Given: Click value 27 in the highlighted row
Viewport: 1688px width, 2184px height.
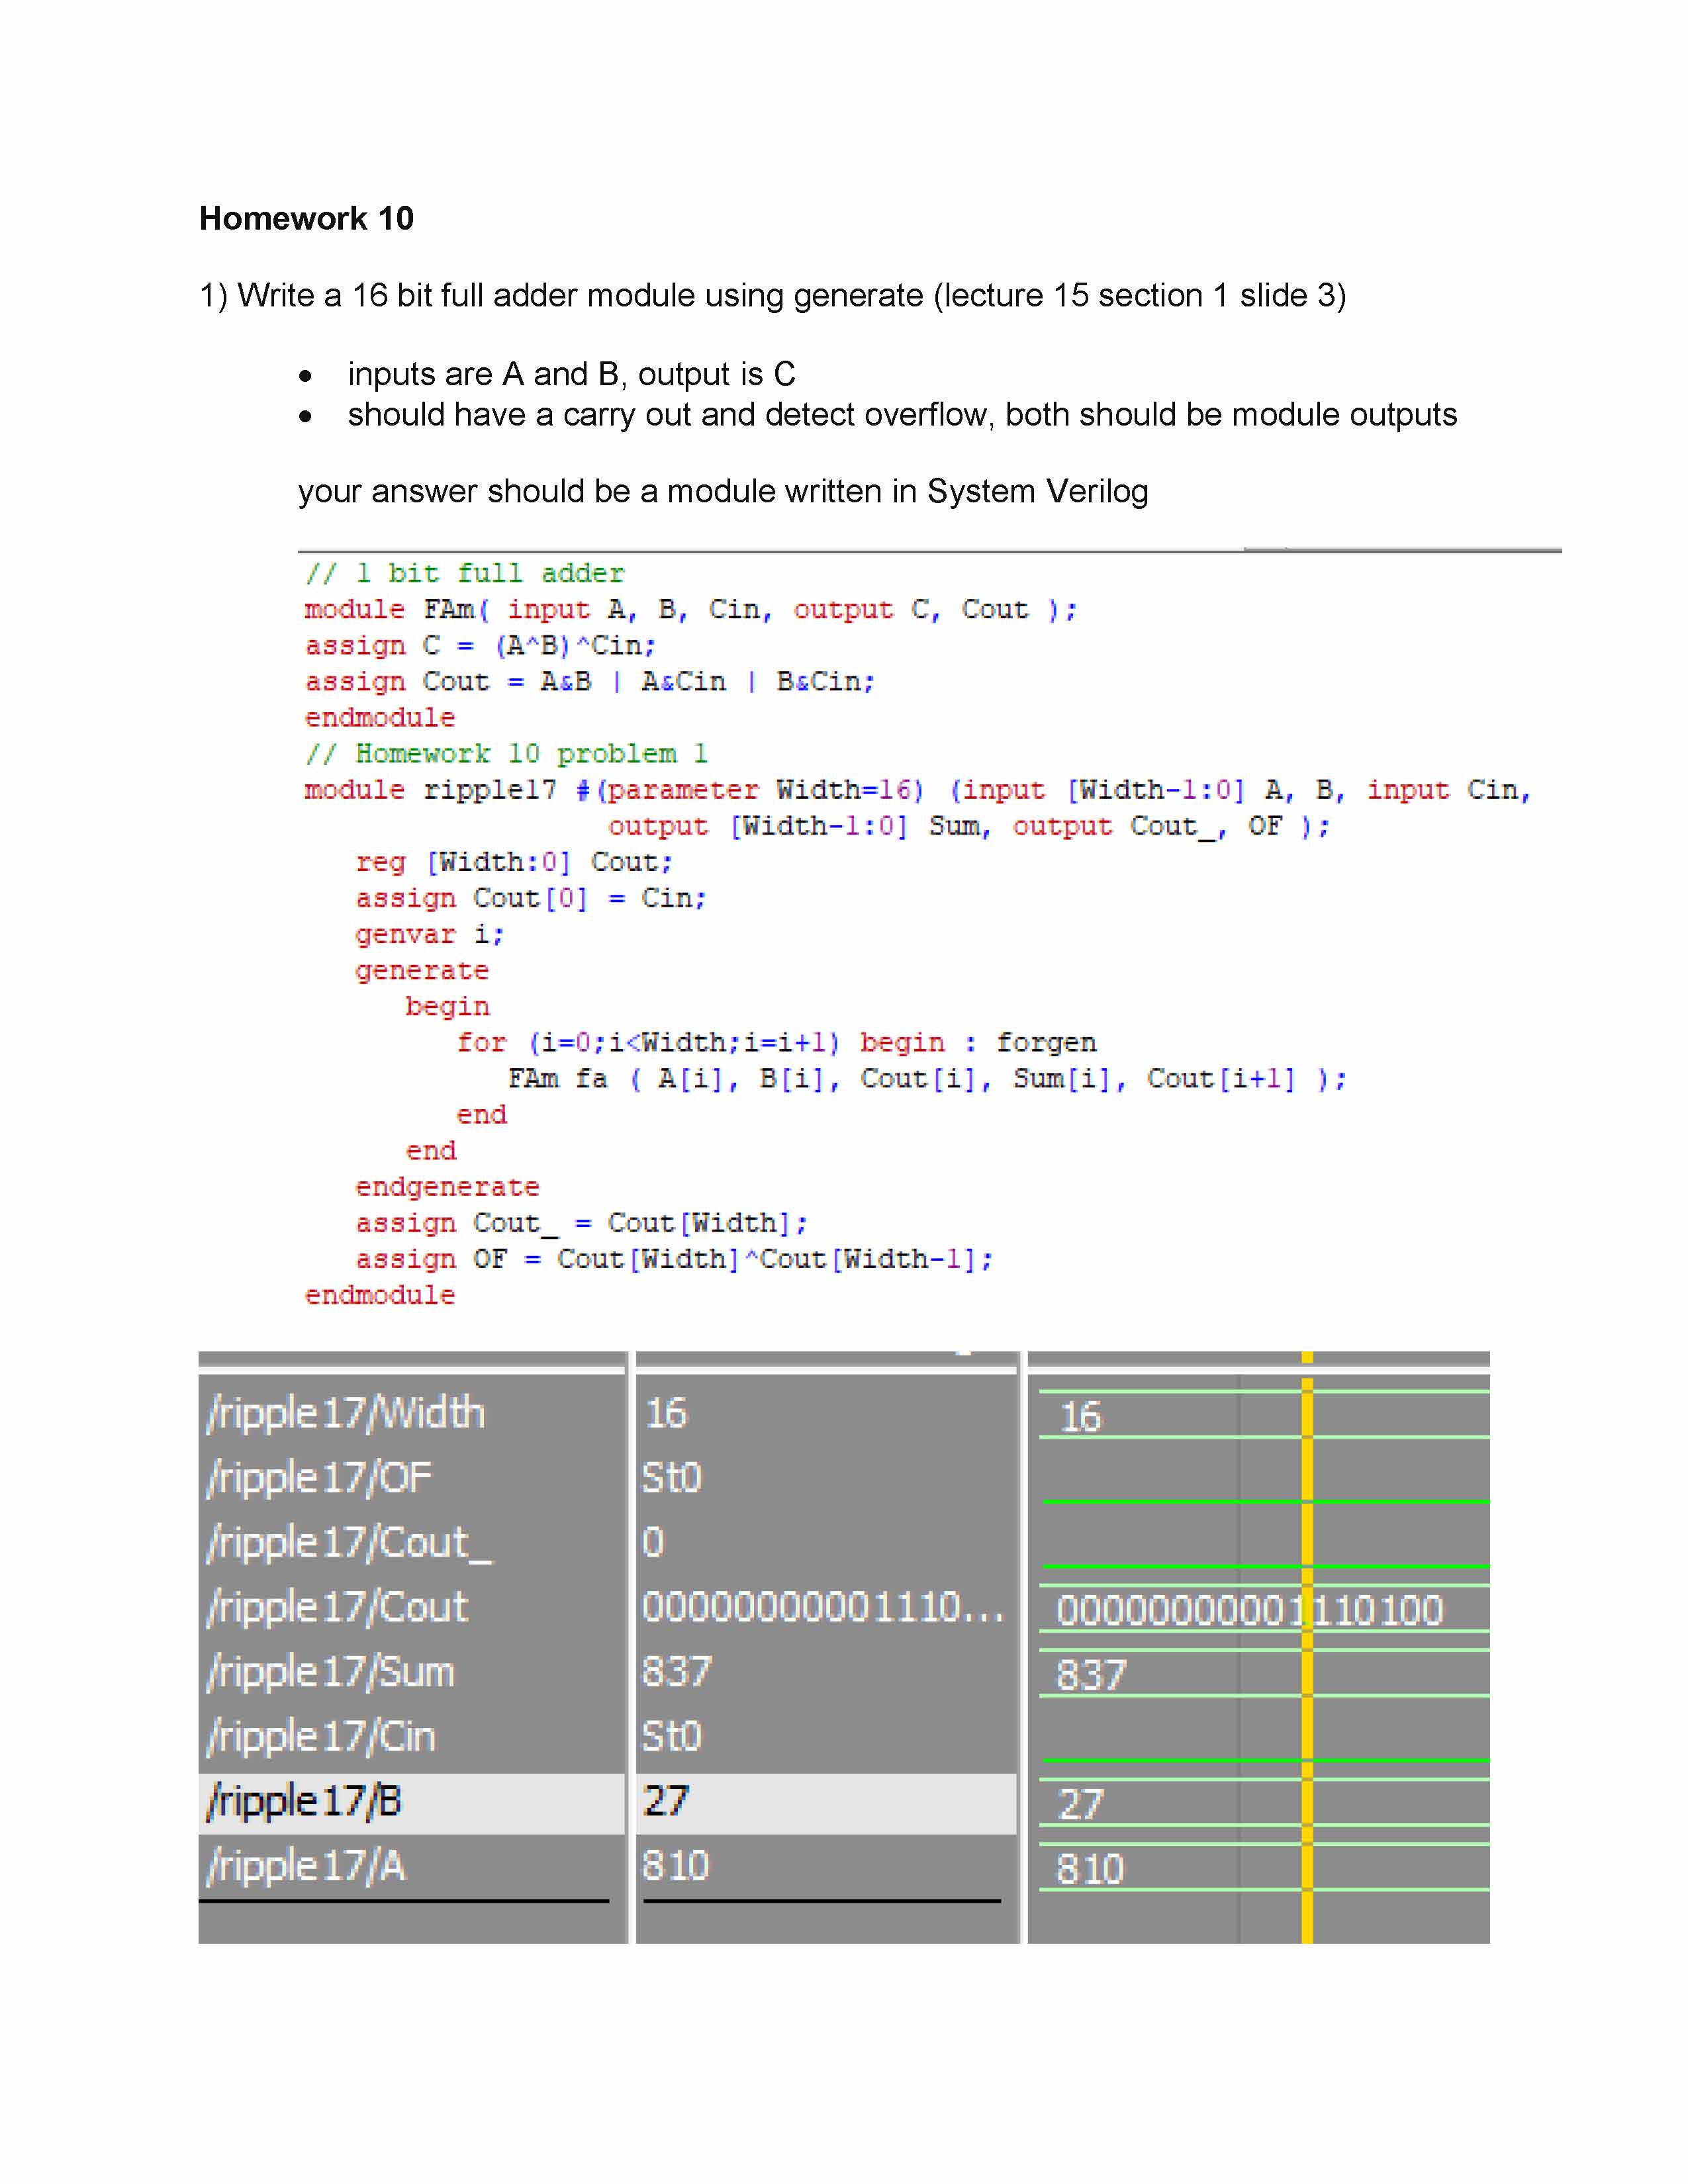Looking at the screenshot, I should coord(666,1801).
